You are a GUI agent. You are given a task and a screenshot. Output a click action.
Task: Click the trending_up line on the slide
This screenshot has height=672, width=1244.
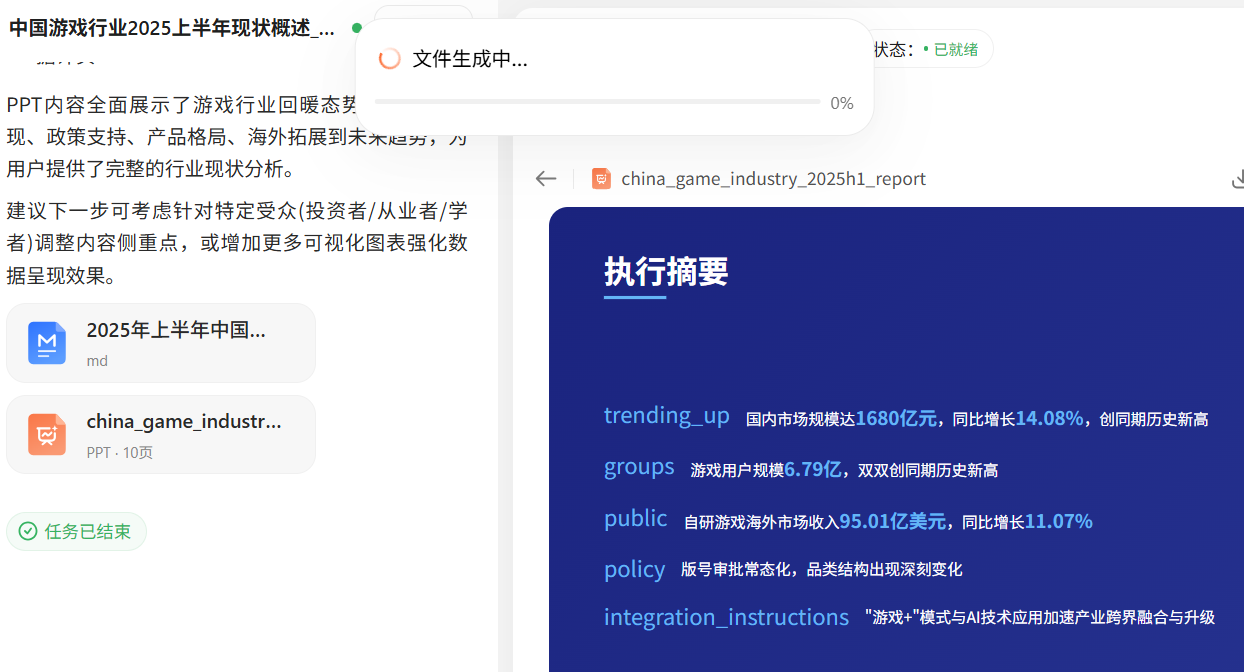point(667,416)
